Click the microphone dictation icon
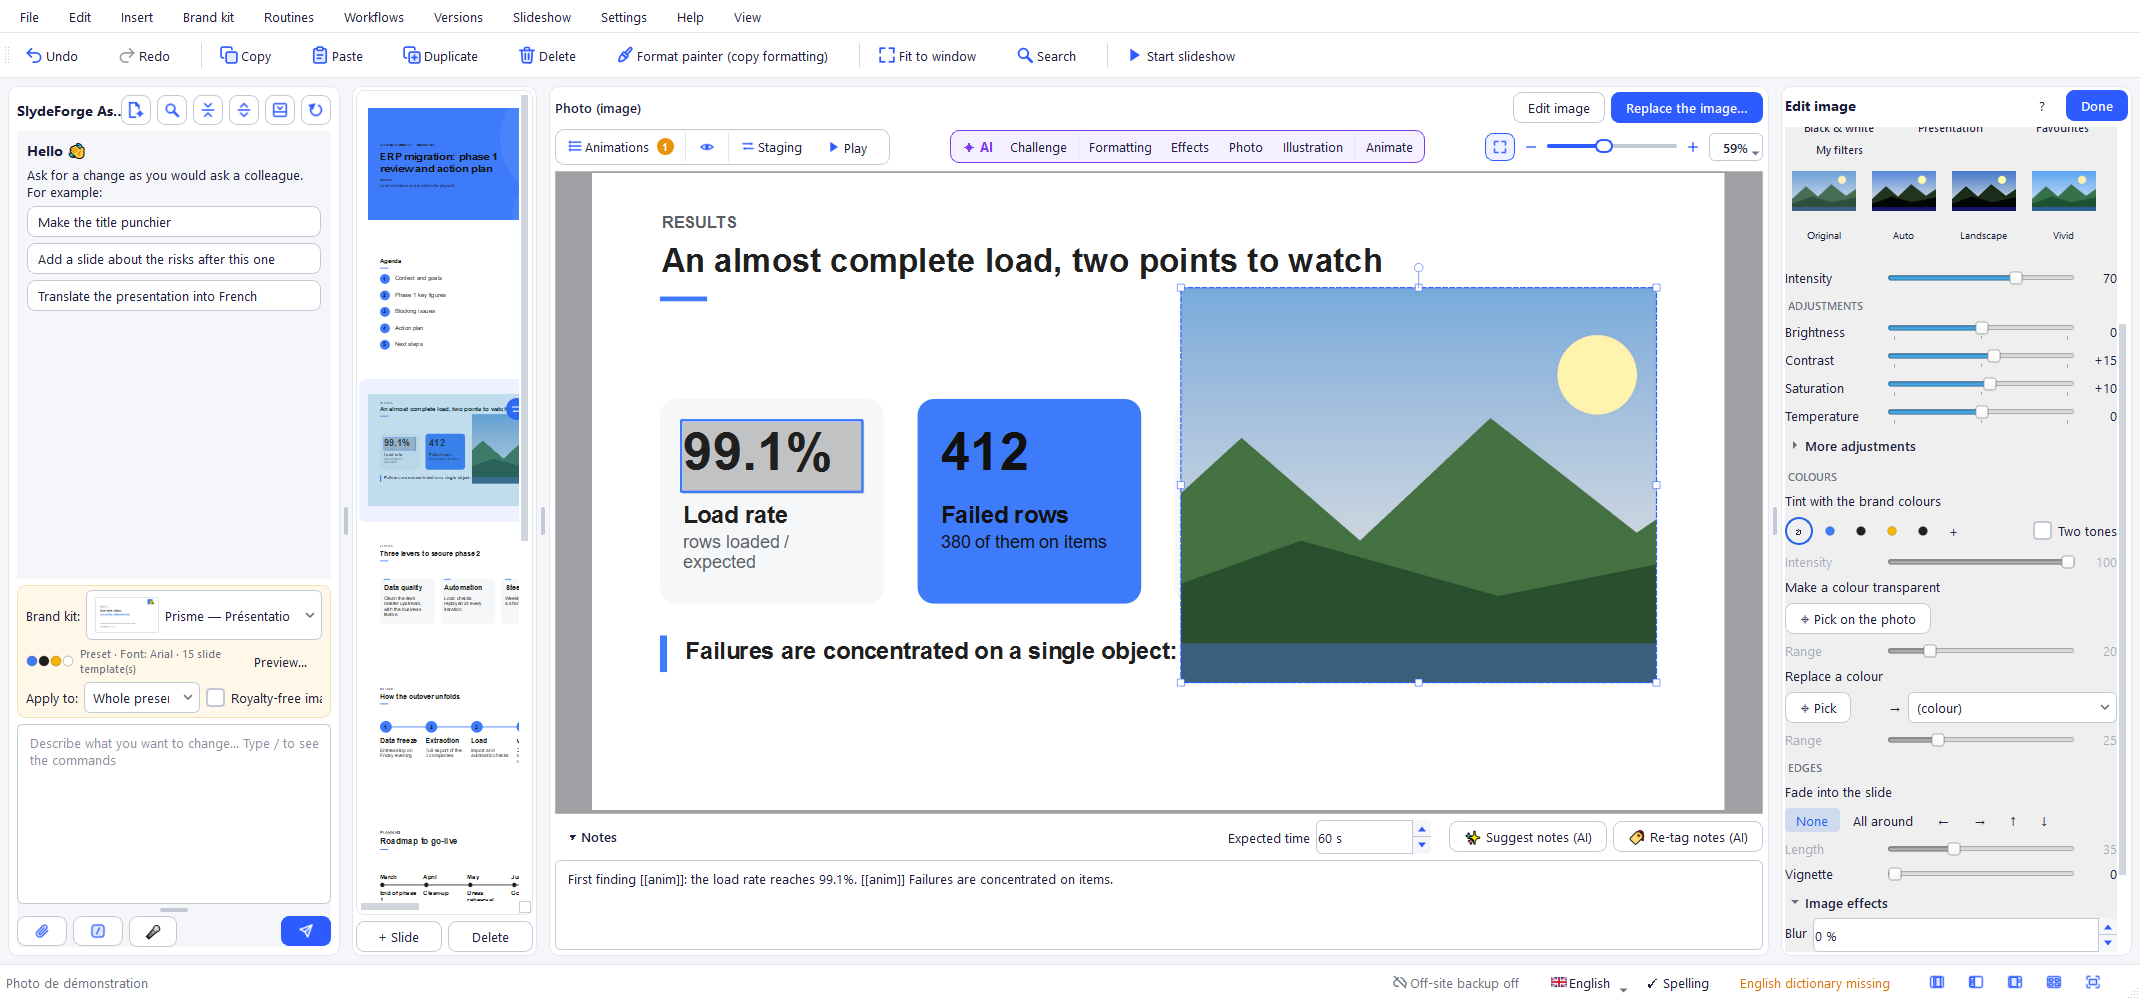This screenshot has height=1000, width=2140. pyautogui.click(x=153, y=931)
